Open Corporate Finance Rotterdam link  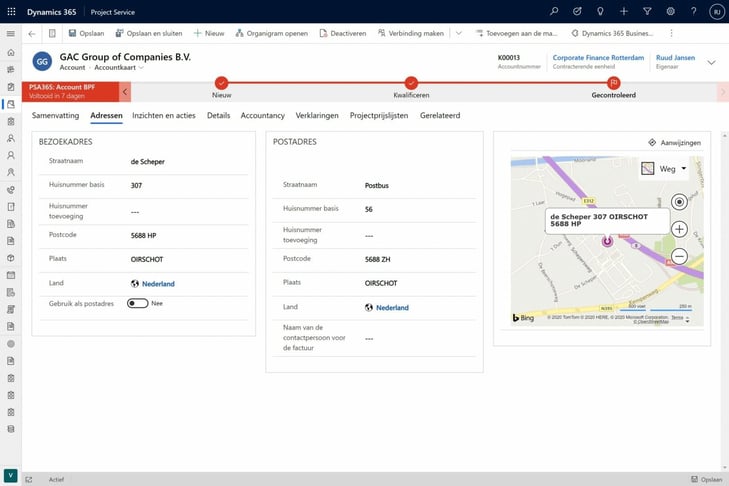coord(598,58)
